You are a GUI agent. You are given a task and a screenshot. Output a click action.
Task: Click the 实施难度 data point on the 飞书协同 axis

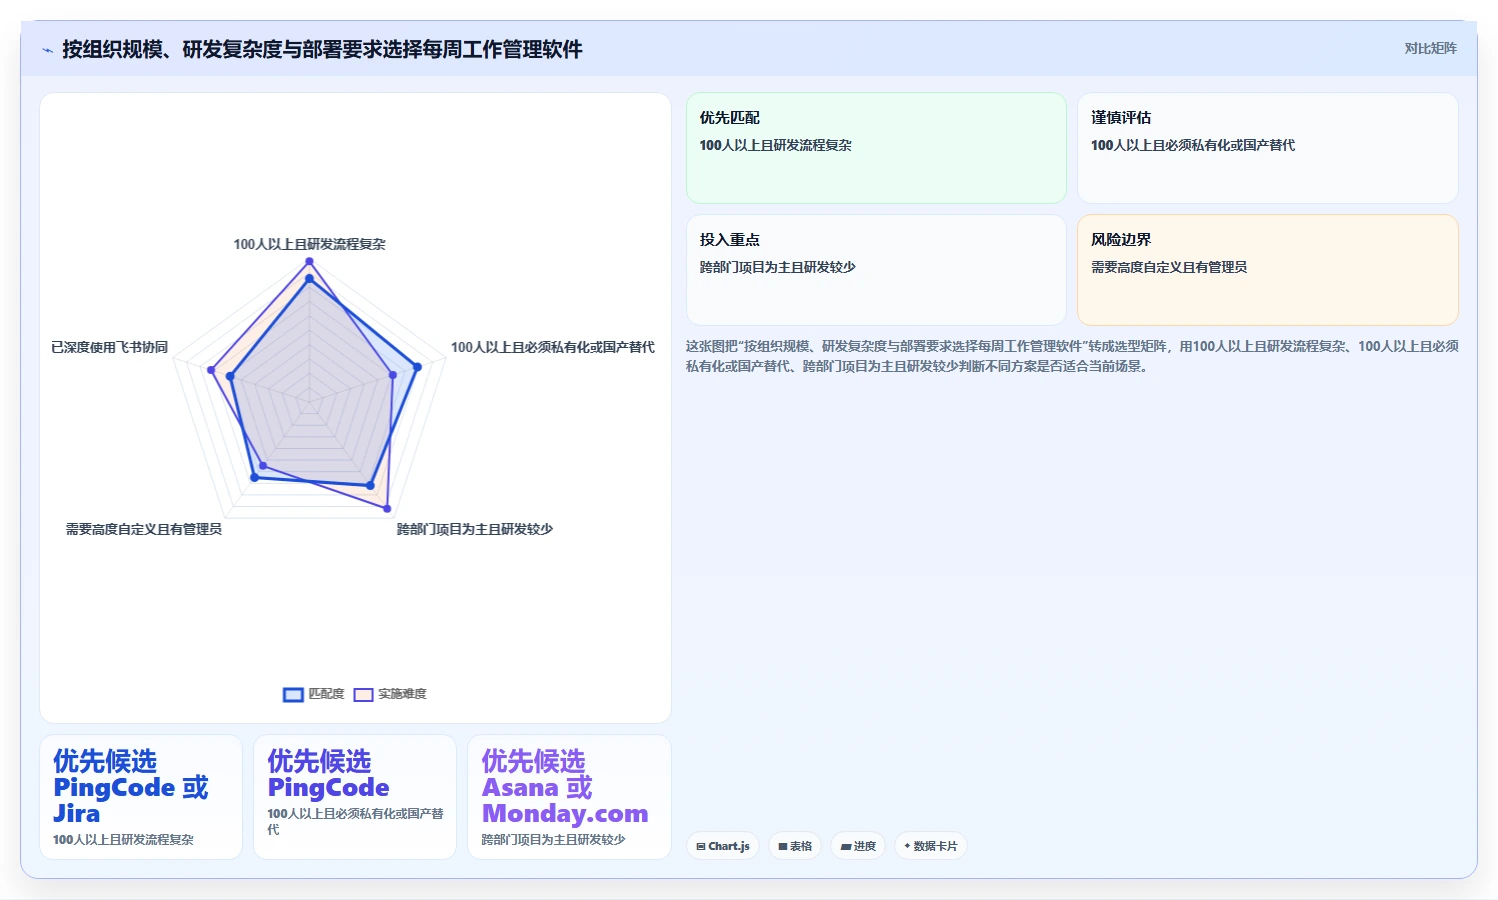tap(211, 370)
